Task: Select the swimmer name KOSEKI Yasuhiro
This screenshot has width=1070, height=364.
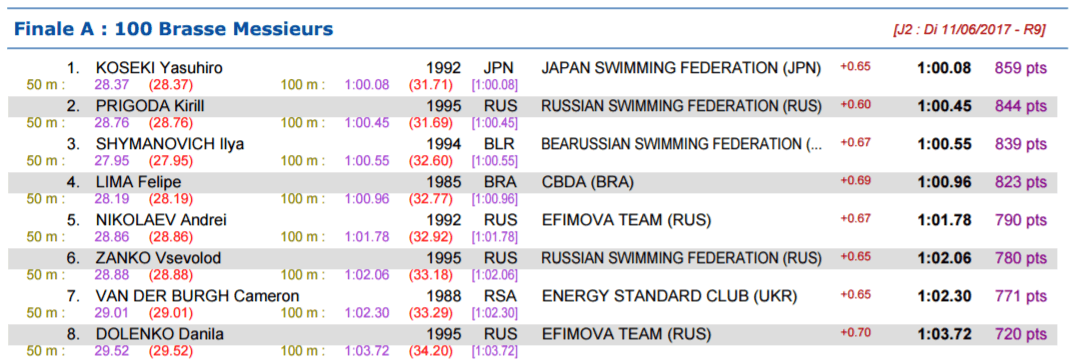Action: coord(159,68)
